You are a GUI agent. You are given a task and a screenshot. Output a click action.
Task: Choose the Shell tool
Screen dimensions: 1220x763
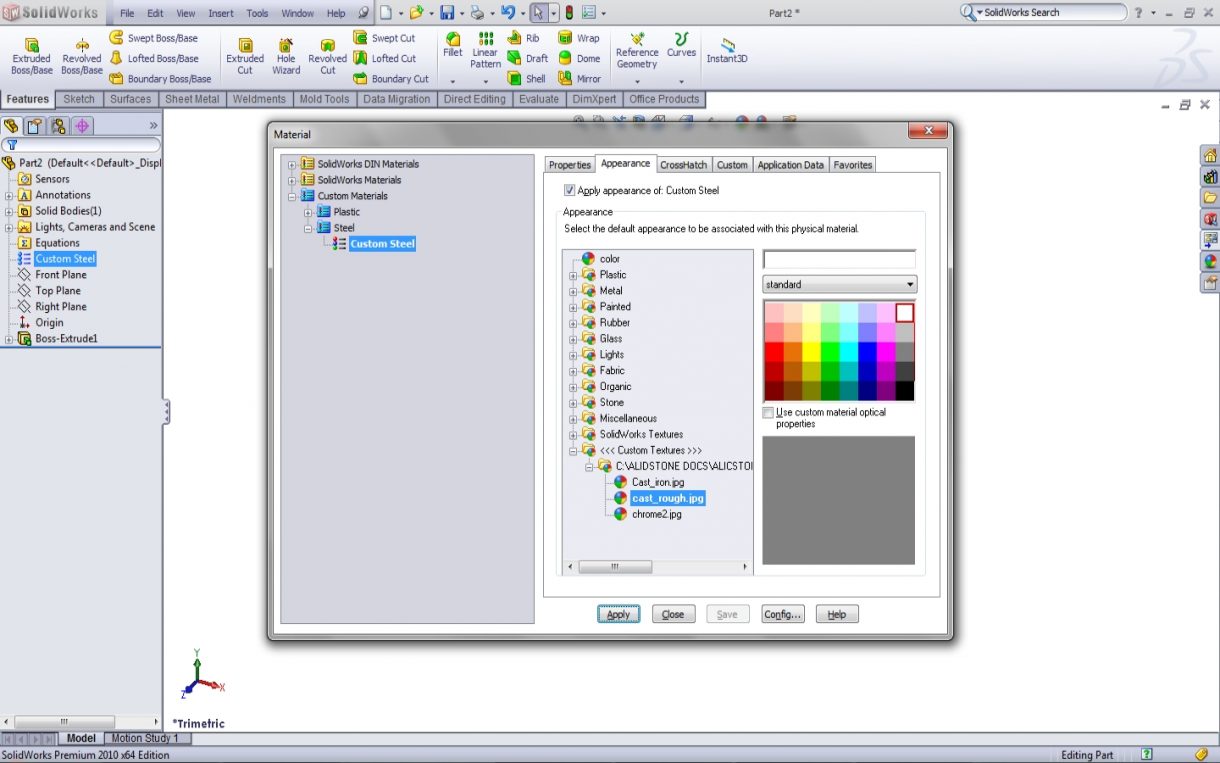pos(526,78)
